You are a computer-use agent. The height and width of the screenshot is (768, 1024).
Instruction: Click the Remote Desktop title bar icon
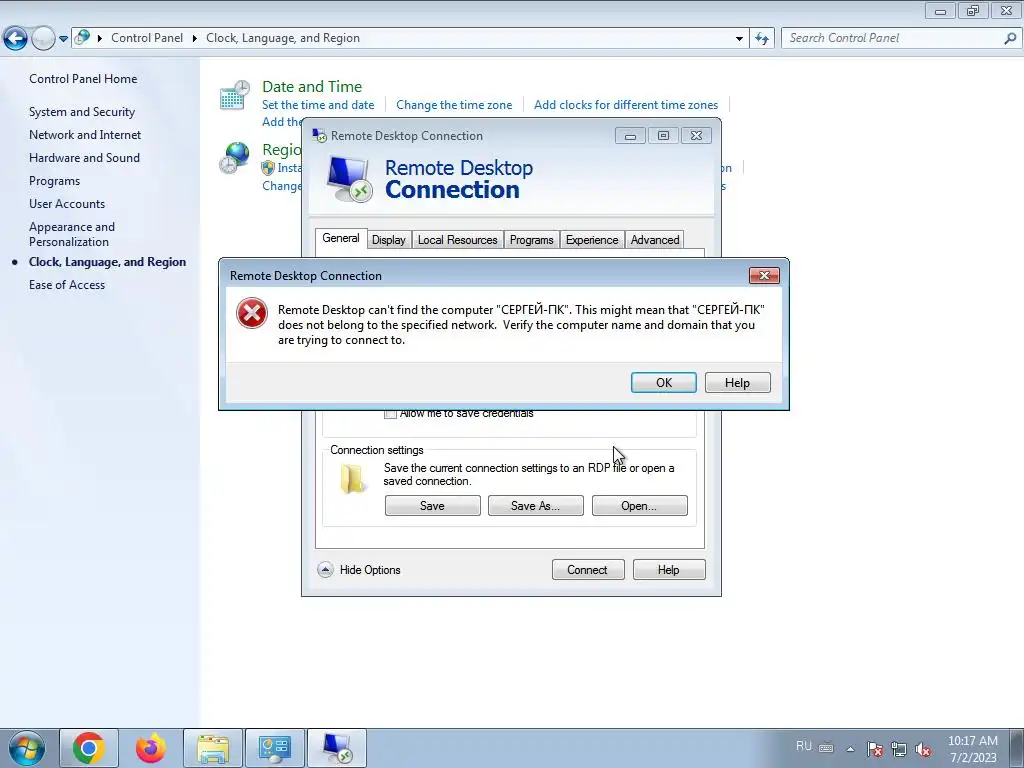[x=319, y=136]
